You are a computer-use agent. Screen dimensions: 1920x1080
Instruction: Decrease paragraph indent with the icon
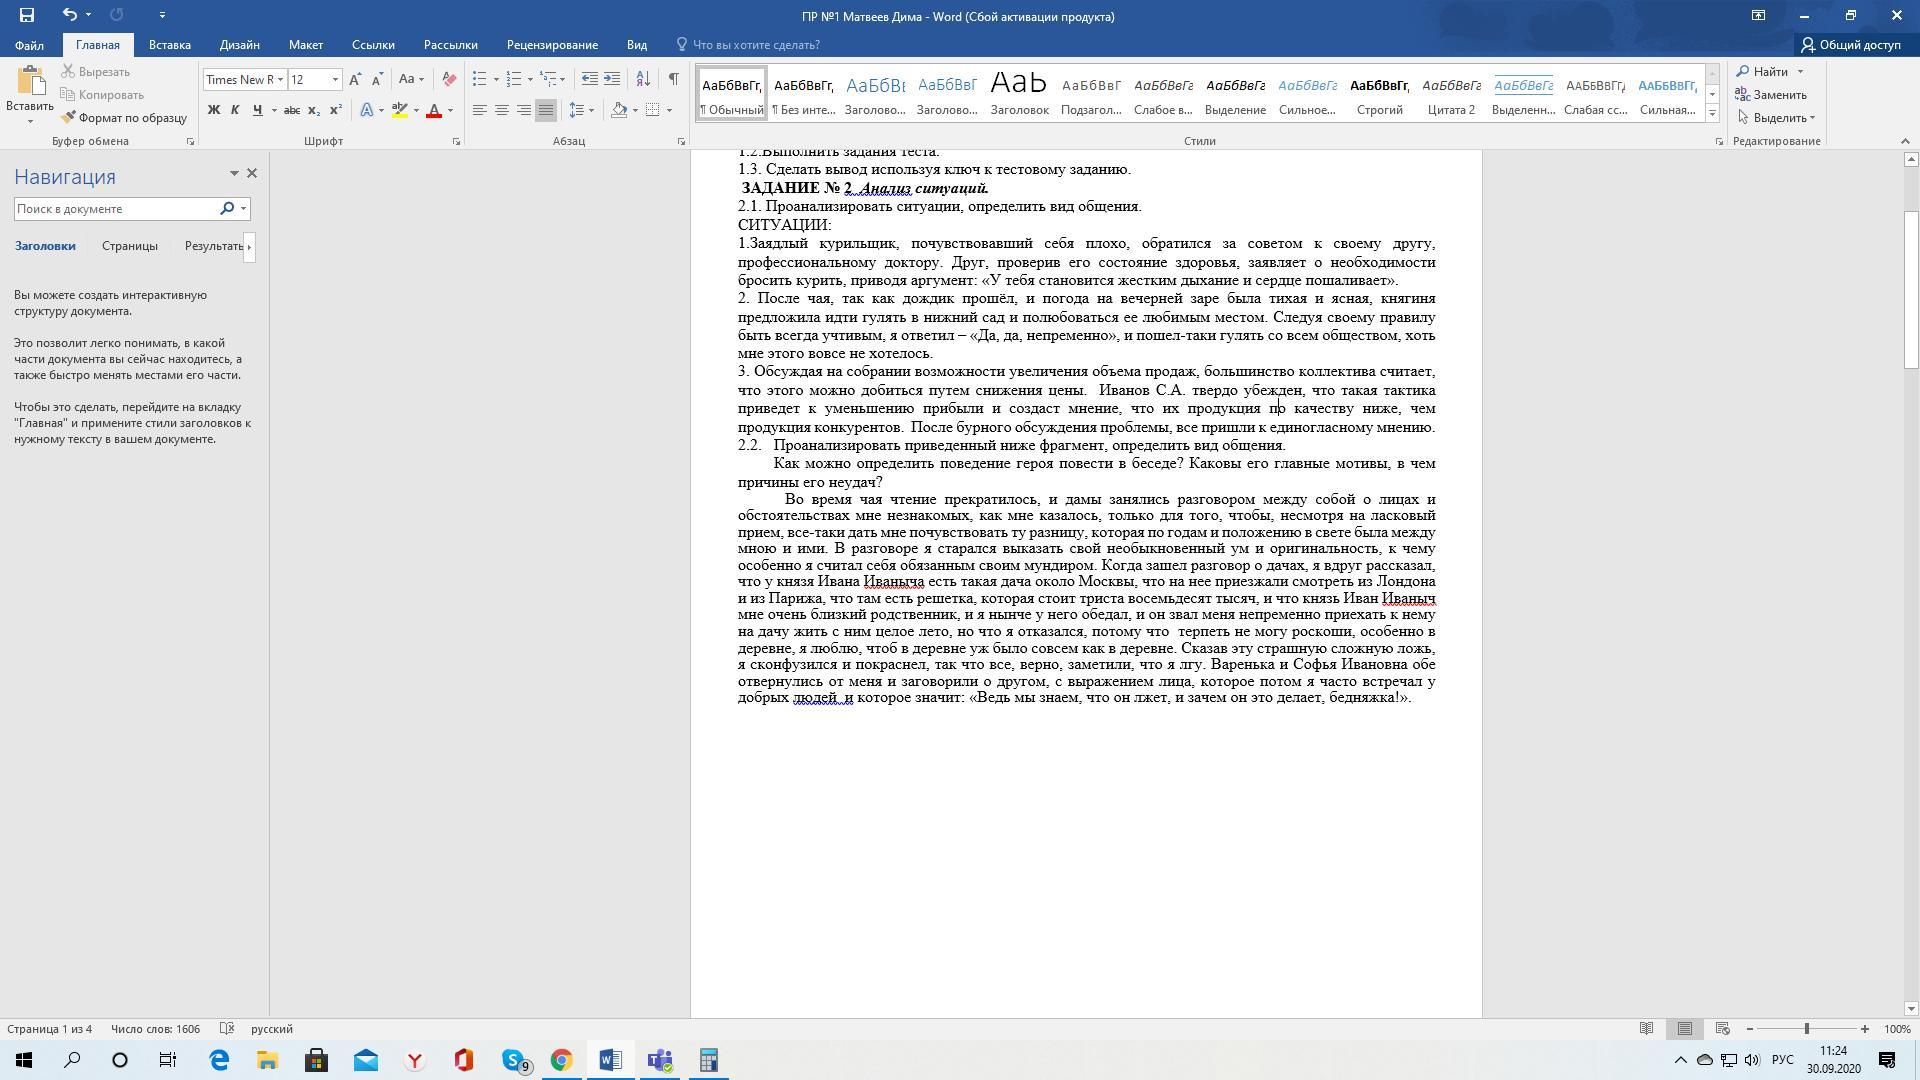(590, 79)
